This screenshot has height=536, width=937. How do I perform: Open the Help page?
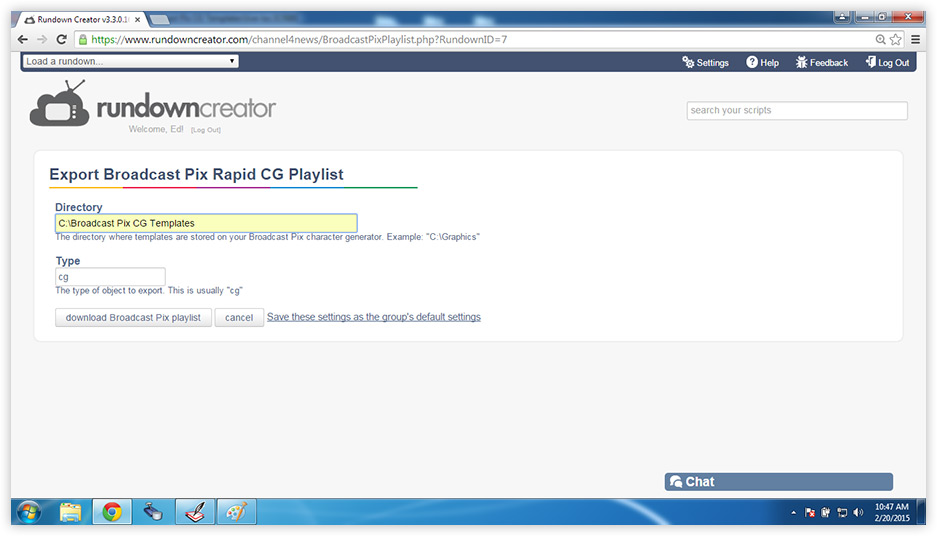click(762, 62)
